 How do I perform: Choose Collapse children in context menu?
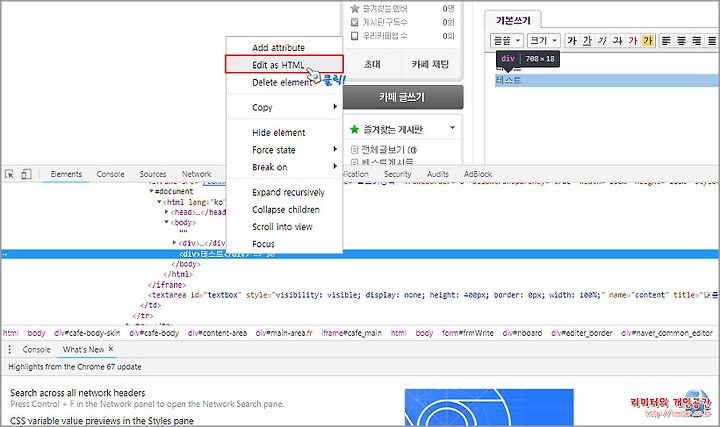tap(285, 209)
